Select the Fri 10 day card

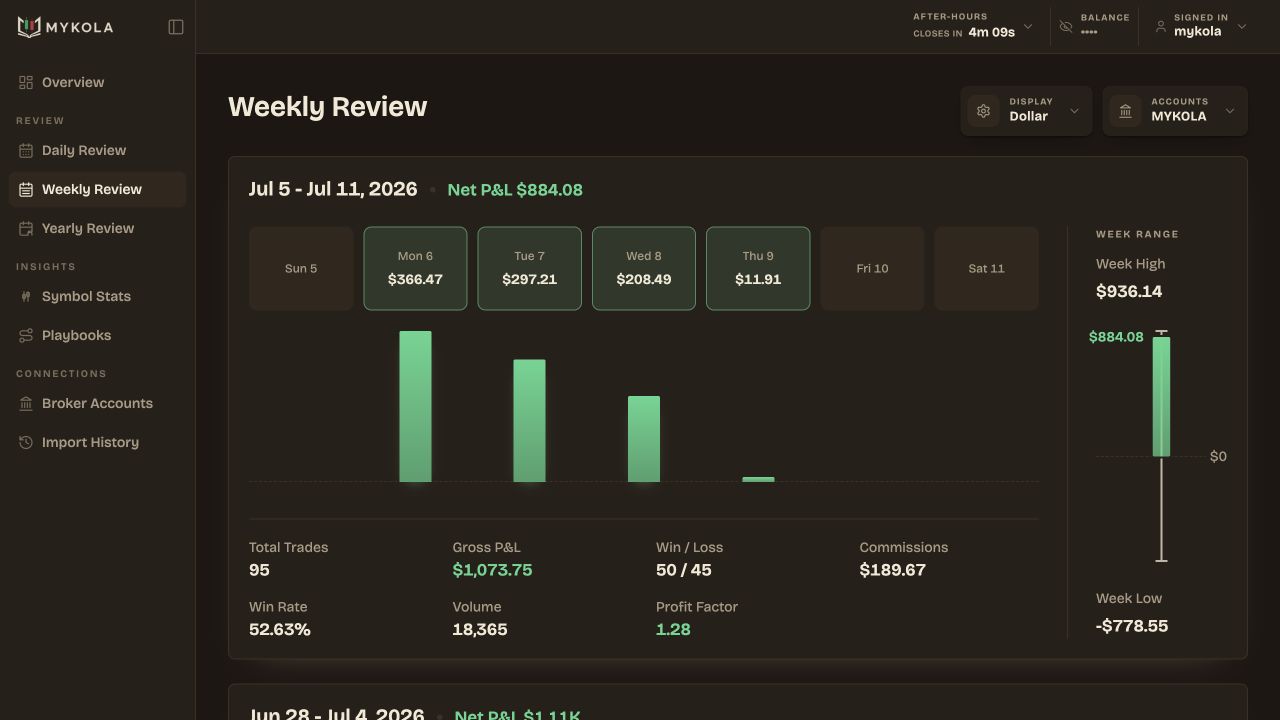(x=872, y=268)
